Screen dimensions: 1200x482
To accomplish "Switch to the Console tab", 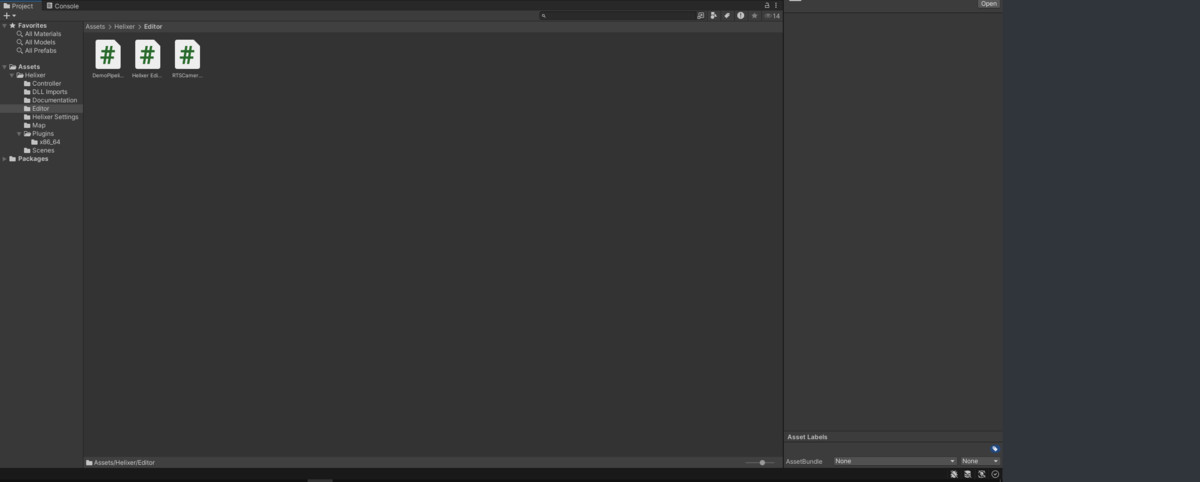I will click(63, 5).
